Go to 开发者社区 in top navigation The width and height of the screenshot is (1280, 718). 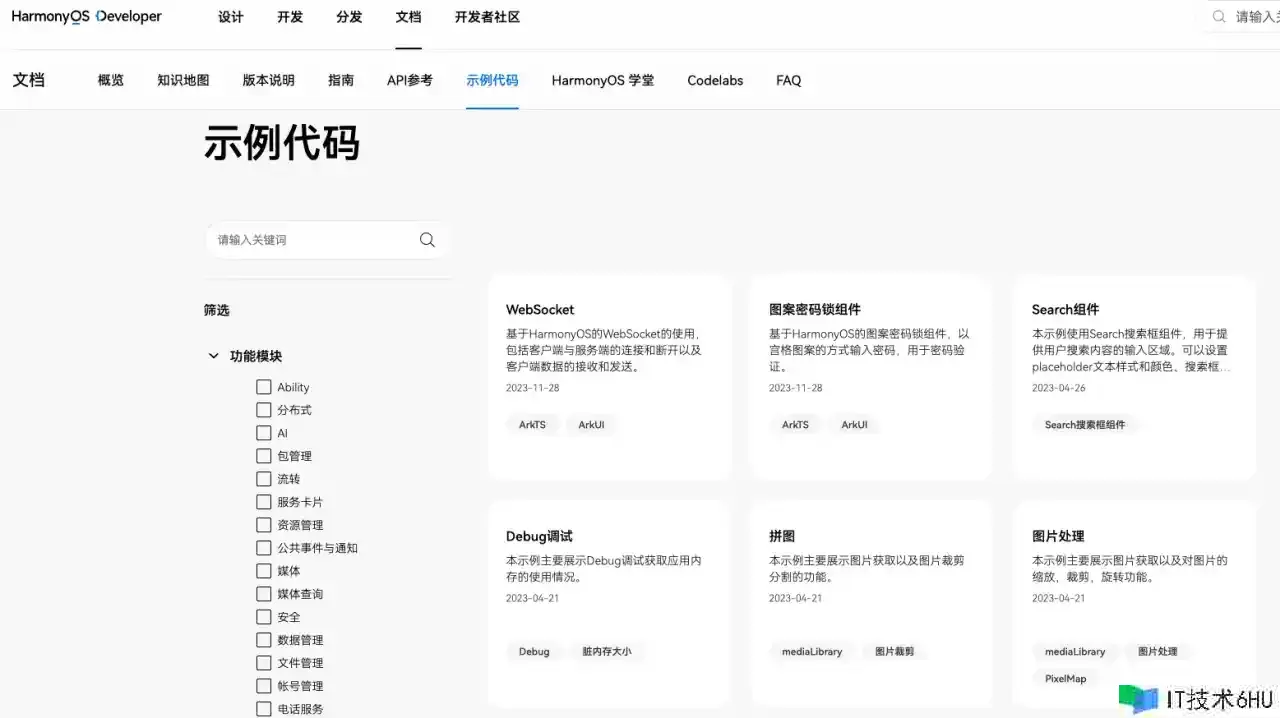pyautogui.click(x=487, y=17)
